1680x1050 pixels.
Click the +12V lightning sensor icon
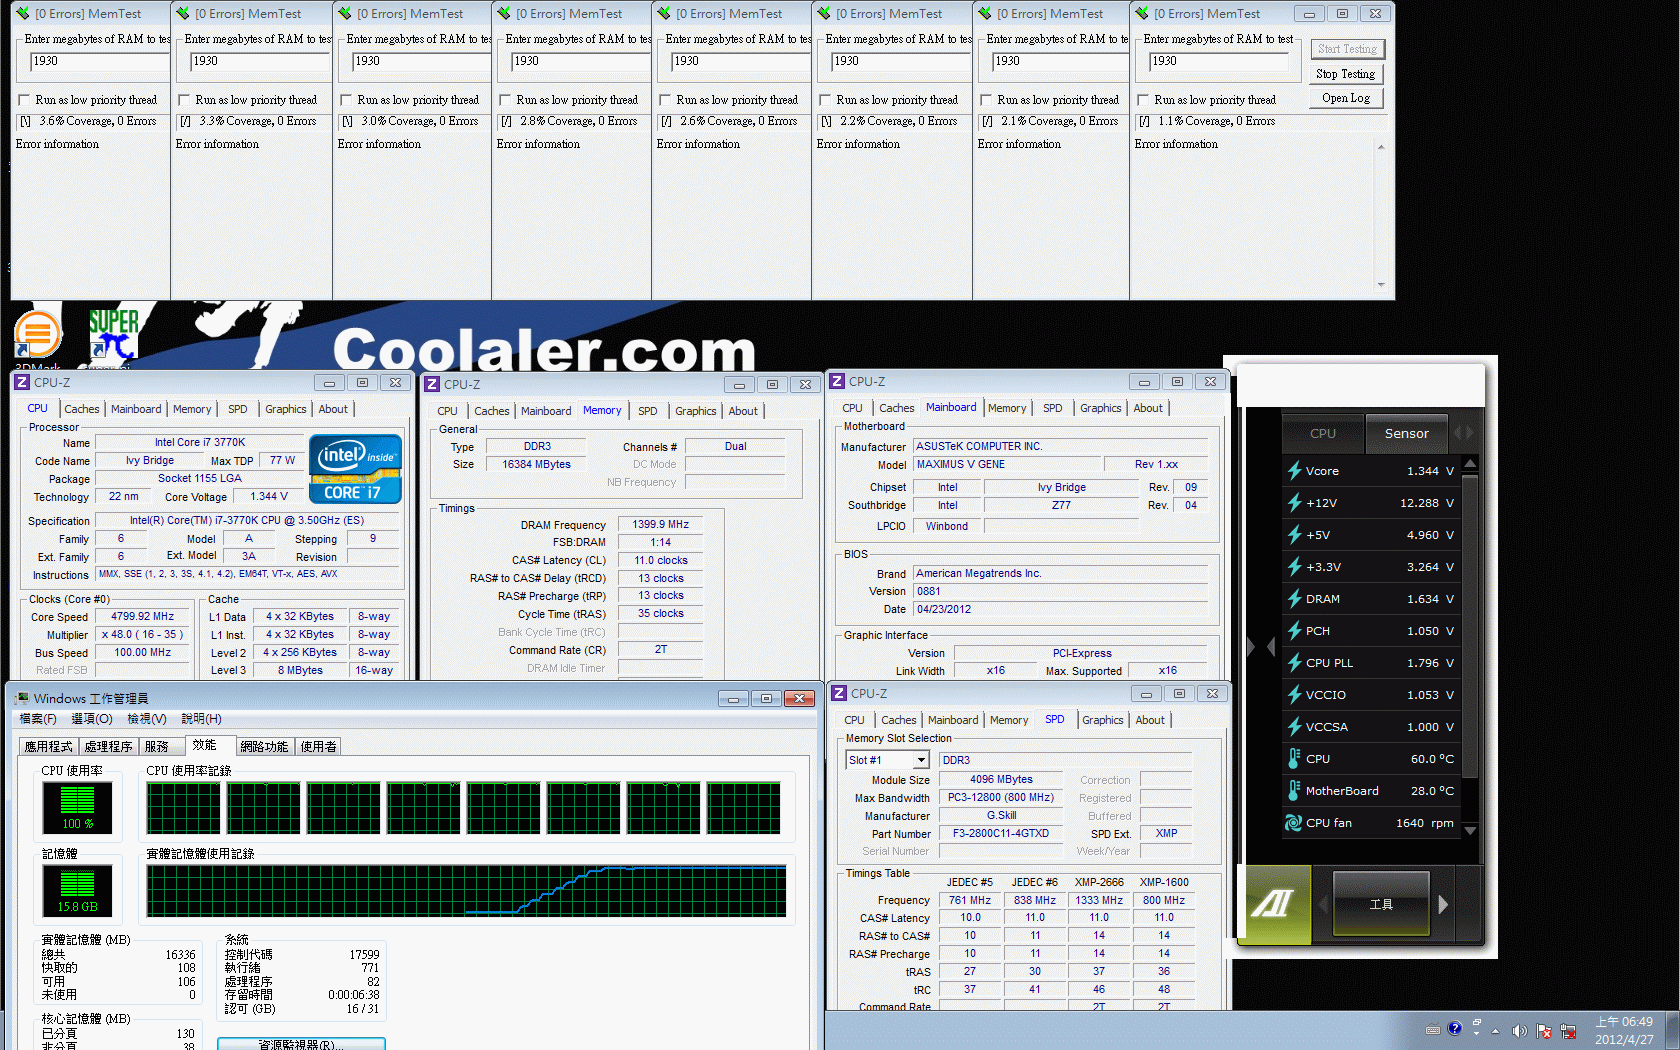tap(1294, 503)
